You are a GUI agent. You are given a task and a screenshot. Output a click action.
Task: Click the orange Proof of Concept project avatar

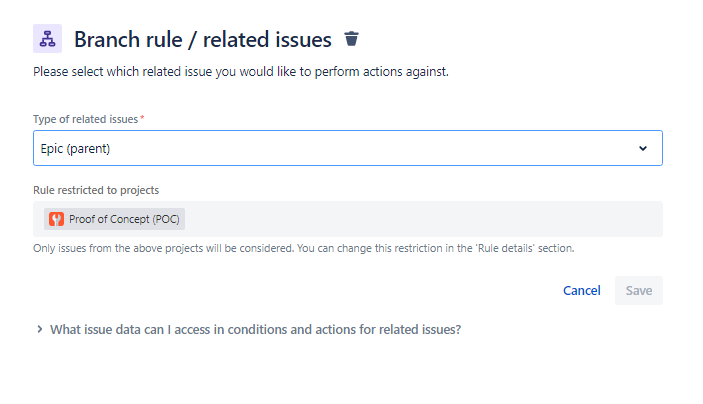tap(56, 219)
